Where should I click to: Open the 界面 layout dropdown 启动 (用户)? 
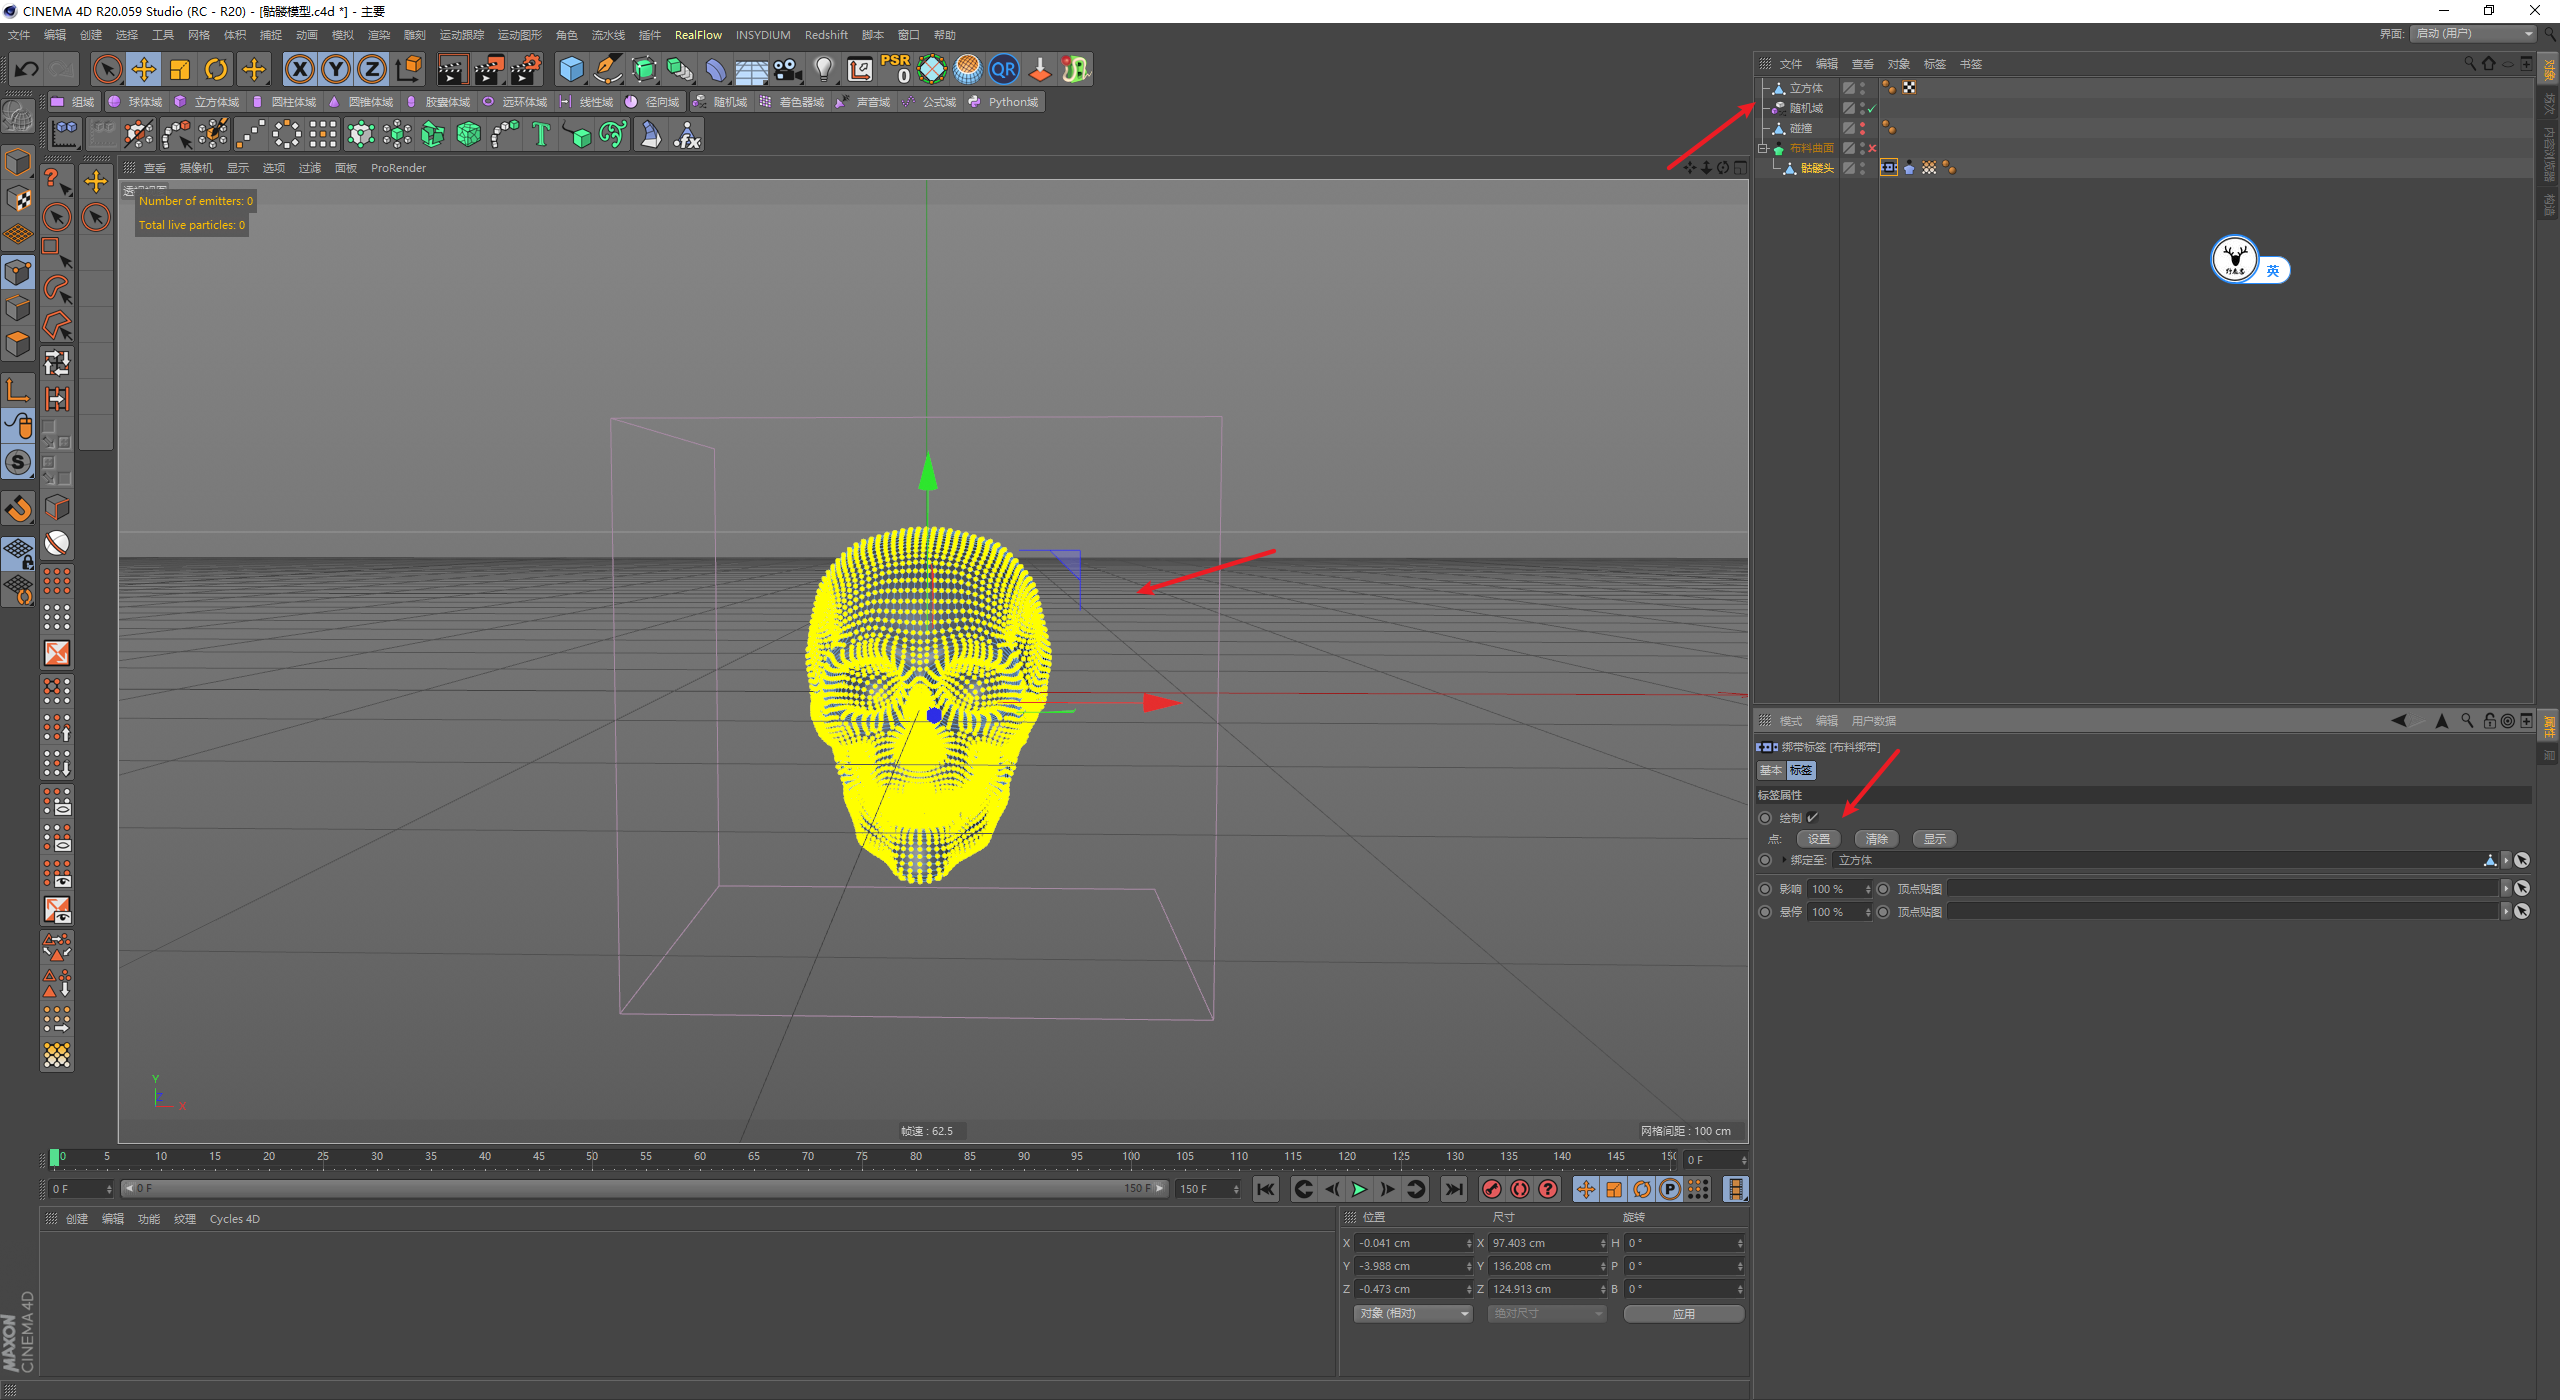pos(2474,34)
